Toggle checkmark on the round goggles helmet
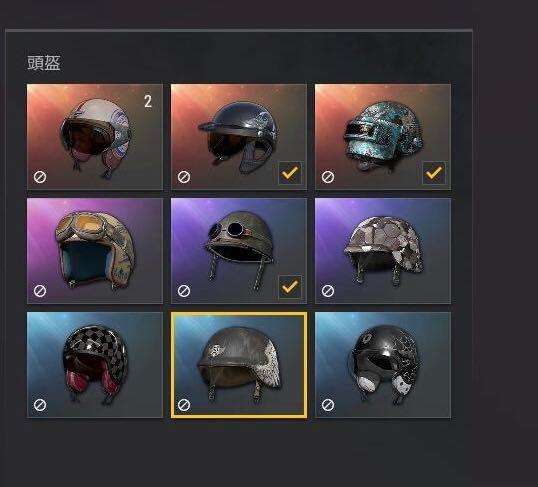The width and height of the screenshot is (538, 487). [290, 287]
